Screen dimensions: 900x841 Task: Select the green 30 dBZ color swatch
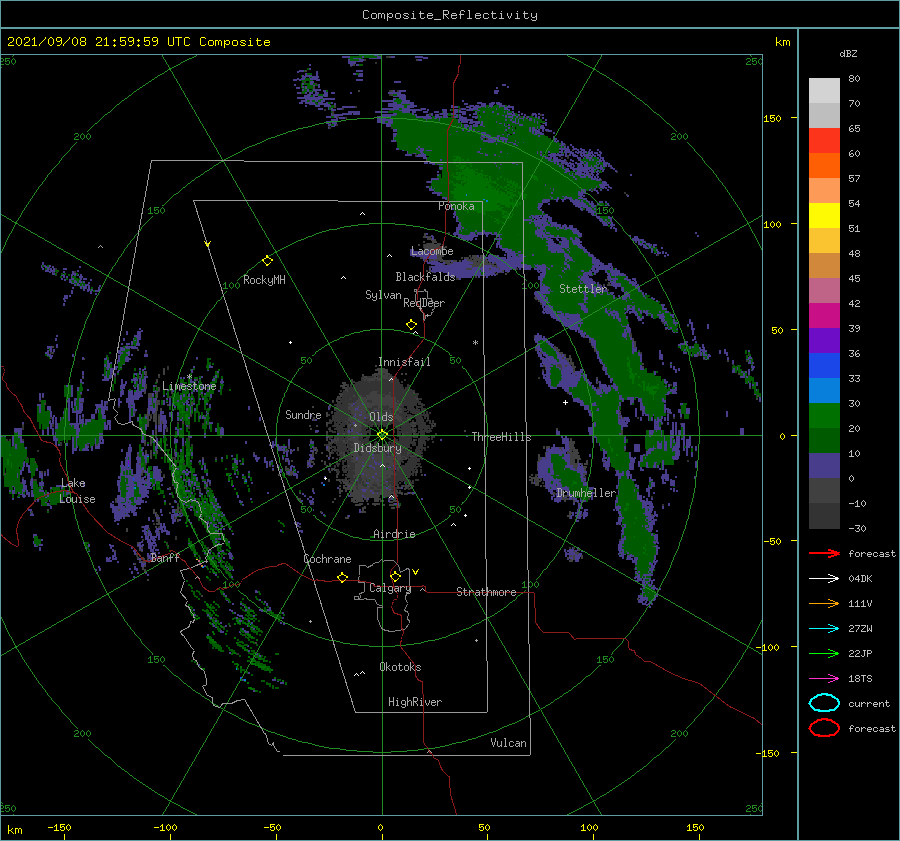(824, 416)
